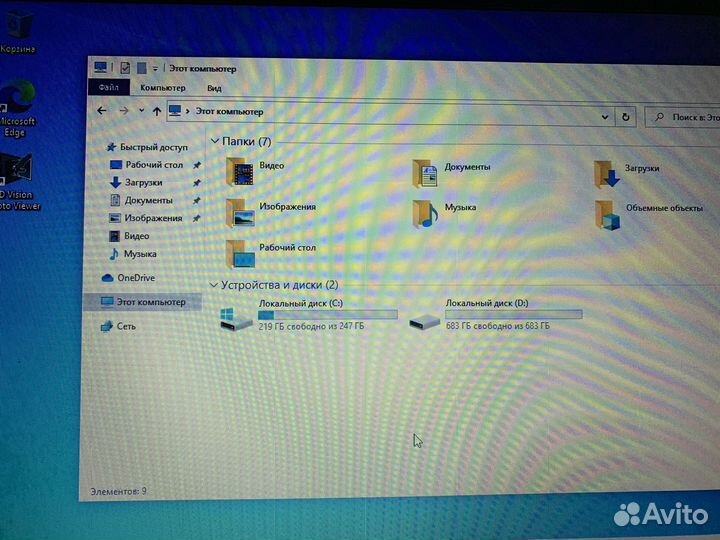Open the Вид ribbon tab
The image size is (720, 540).
click(214, 88)
